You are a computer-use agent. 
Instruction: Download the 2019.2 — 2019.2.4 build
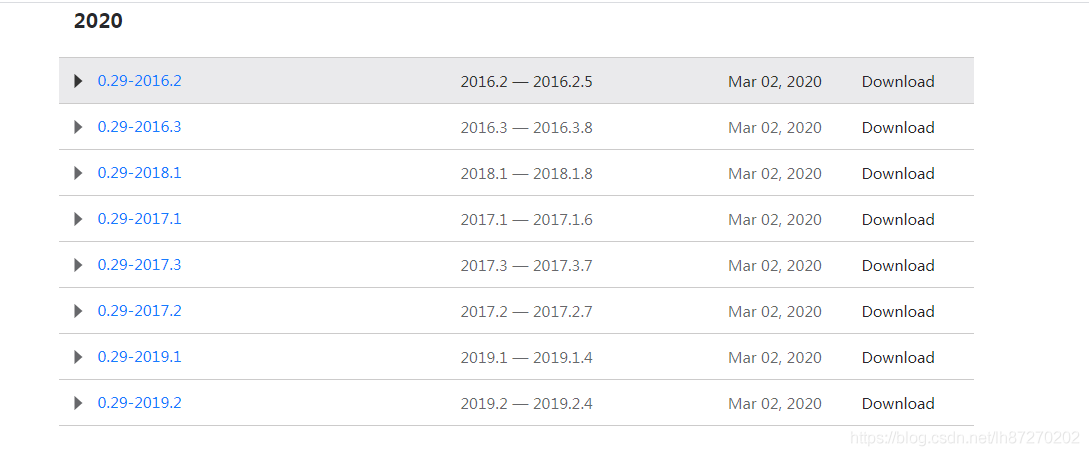pyautogui.click(x=898, y=404)
